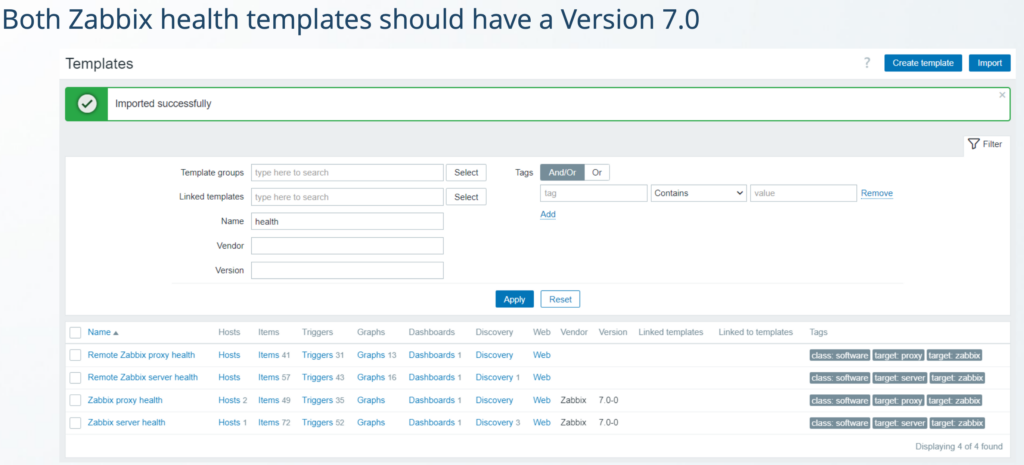This screenshot has height=465, width=1024.
Task: Apply the template filter
Action: pyautogui.click(x=515, y=299)
